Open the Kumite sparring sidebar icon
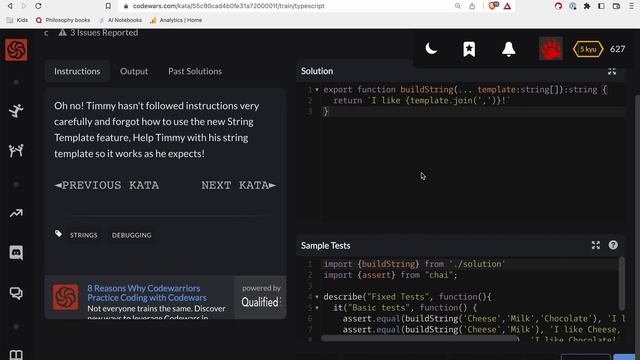 [16, 151]
